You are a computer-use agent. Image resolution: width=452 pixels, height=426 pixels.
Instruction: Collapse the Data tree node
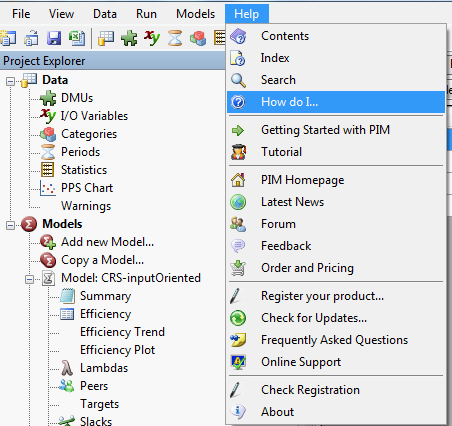tap(10, 81)
